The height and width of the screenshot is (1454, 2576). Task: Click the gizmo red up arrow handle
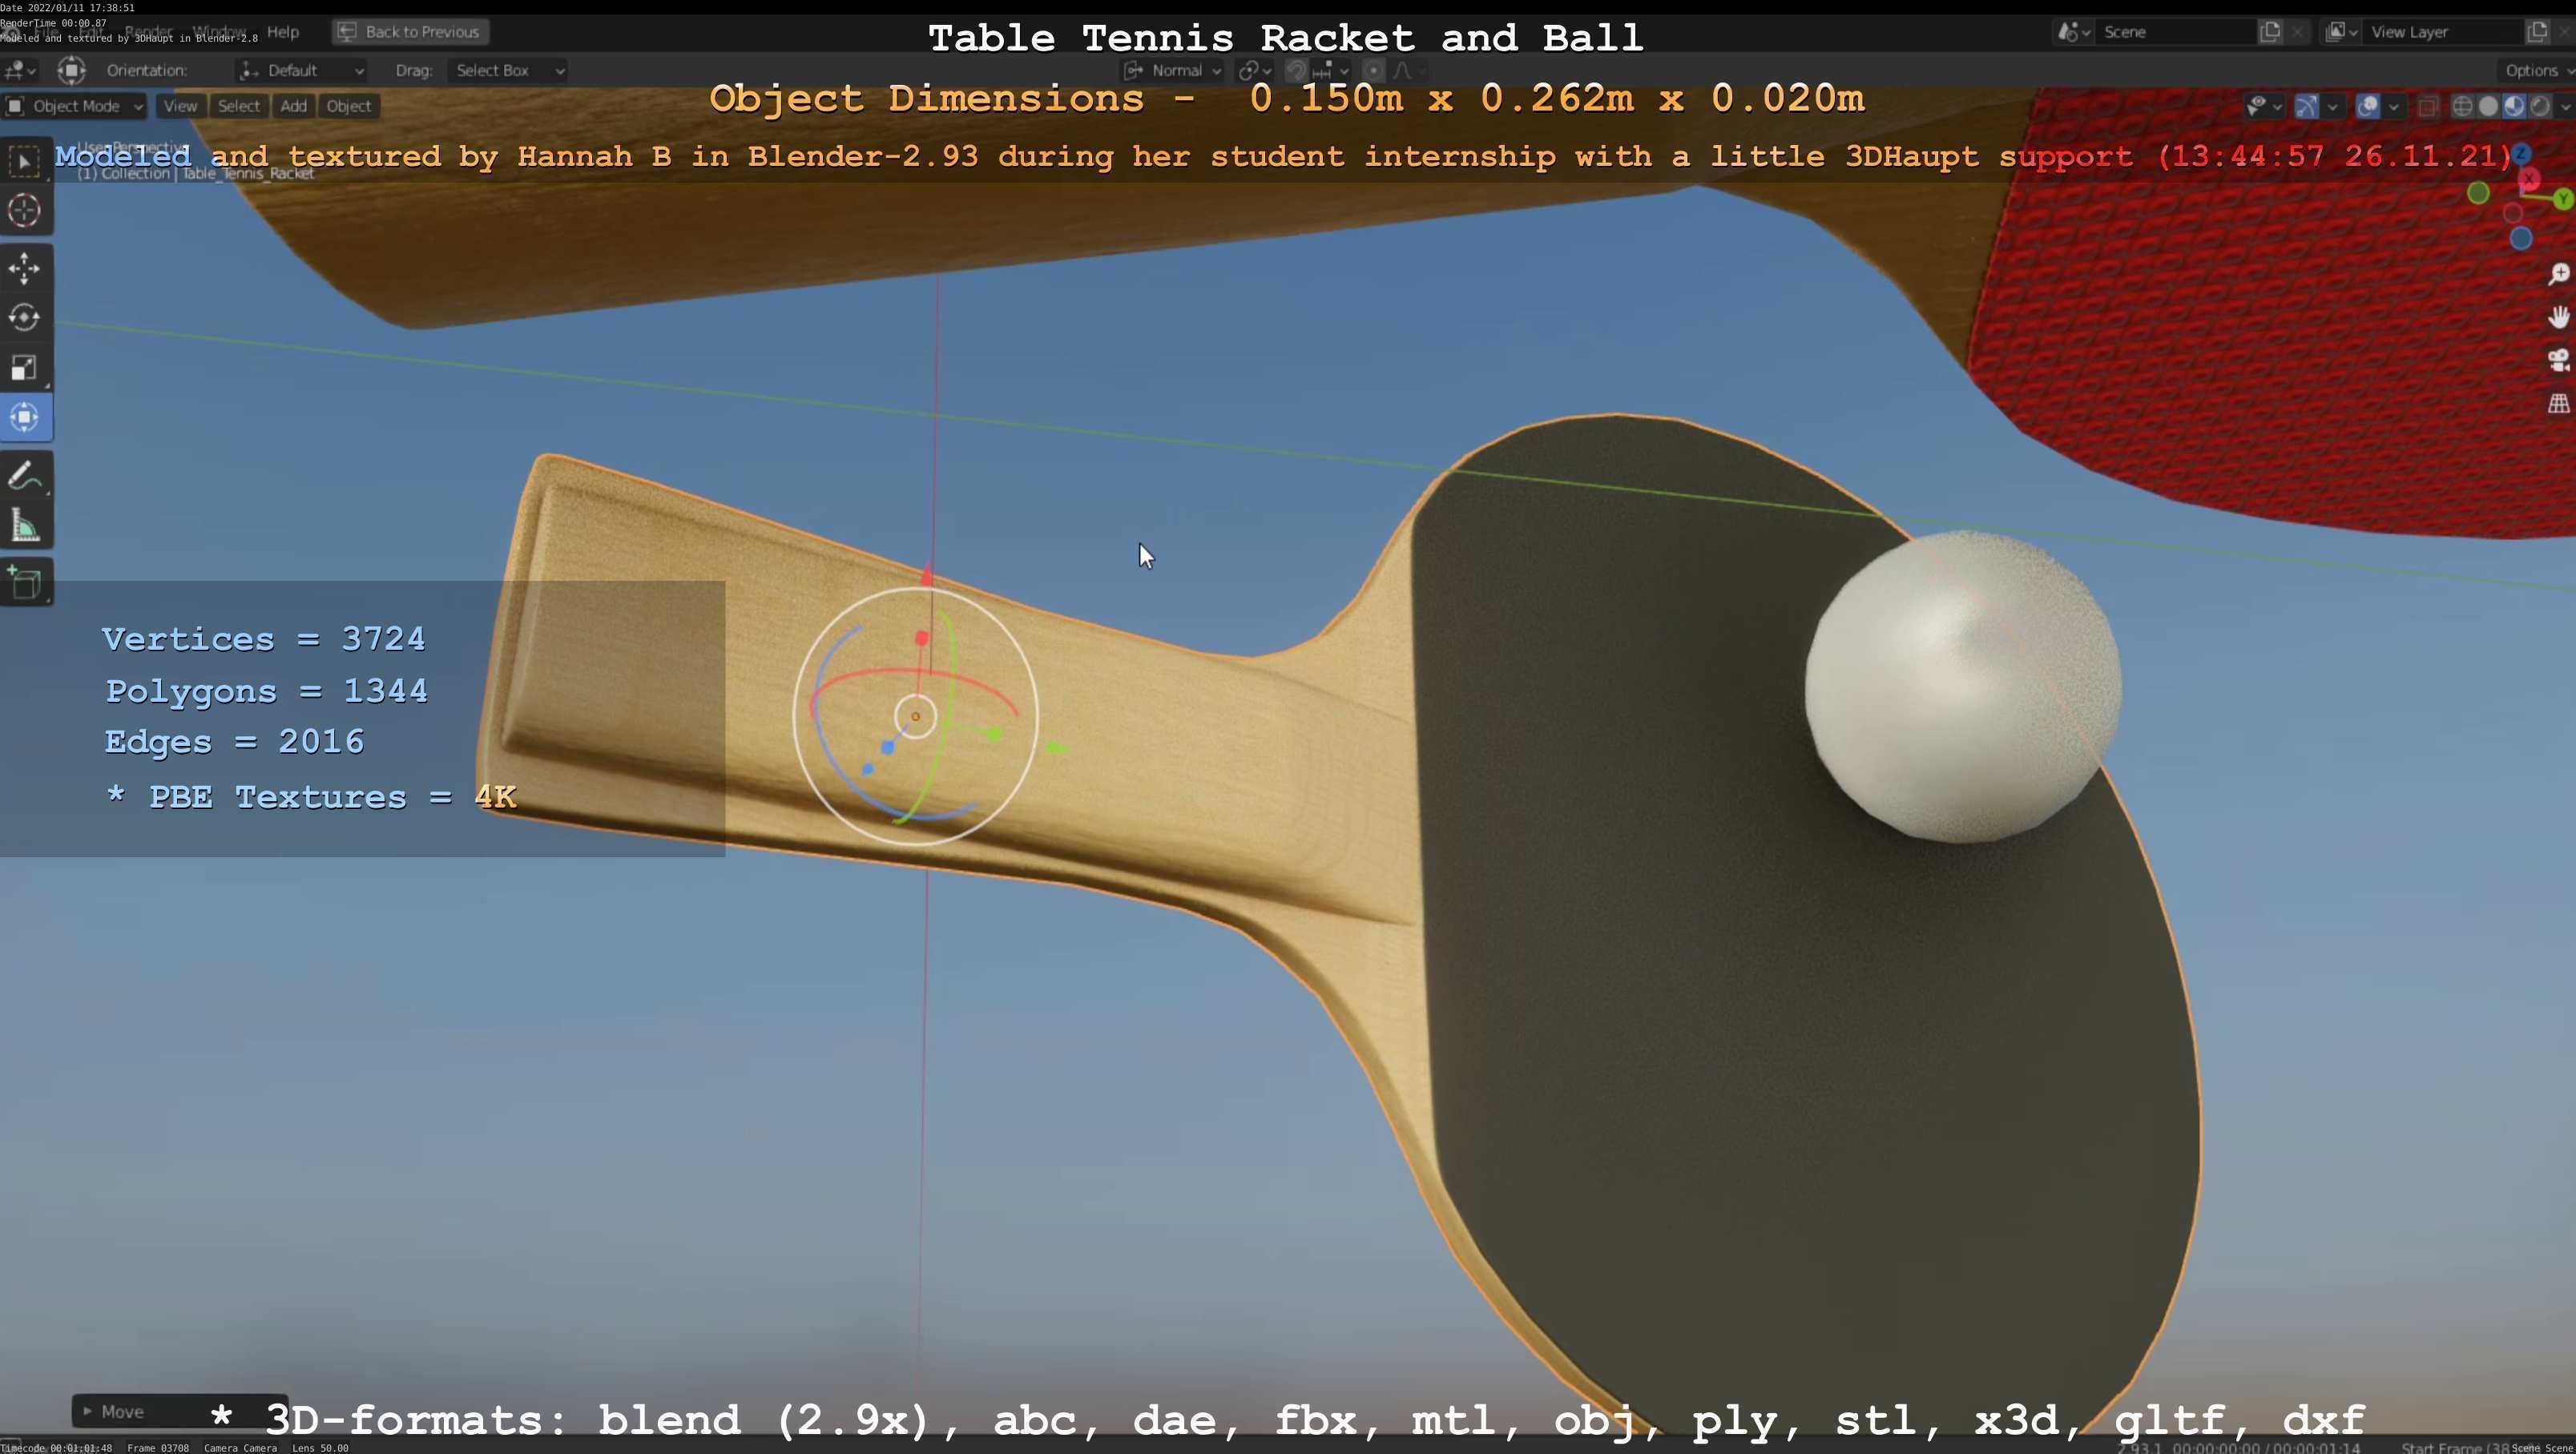(x=927, y=575)
